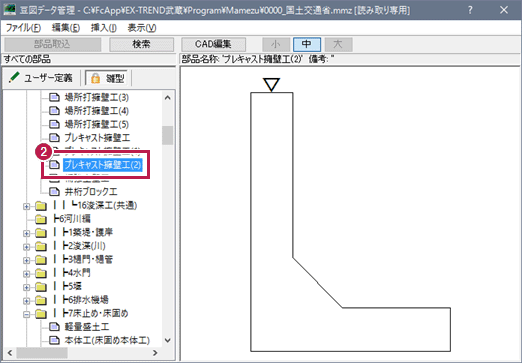Image resolution: width=522 pixels, height=363 pixels.
Task: Click the horizontal scrollbar thumb of tree
Action: tap(42, 352)
